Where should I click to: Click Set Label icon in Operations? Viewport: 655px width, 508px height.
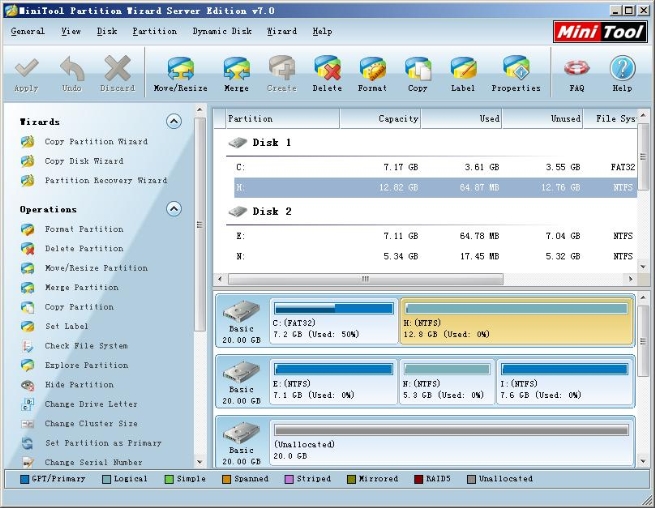[x=28, y=326]
